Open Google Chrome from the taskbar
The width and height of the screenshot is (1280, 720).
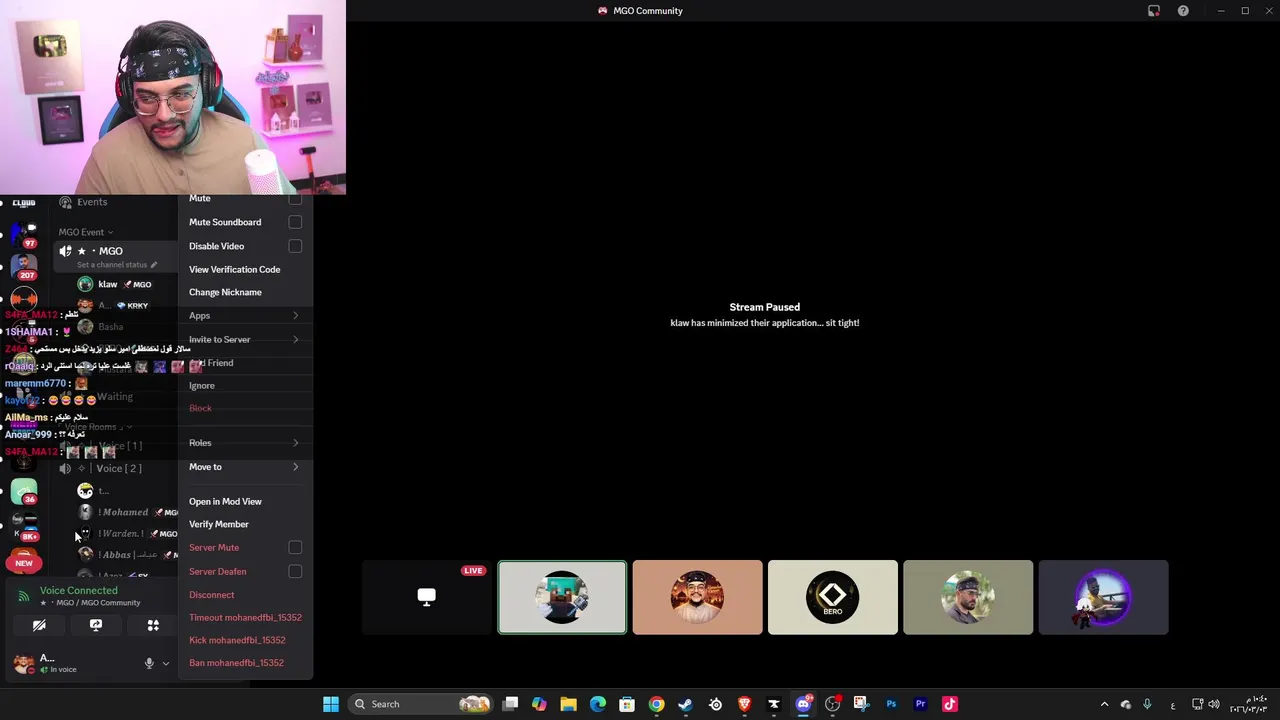tap(656, 704)
